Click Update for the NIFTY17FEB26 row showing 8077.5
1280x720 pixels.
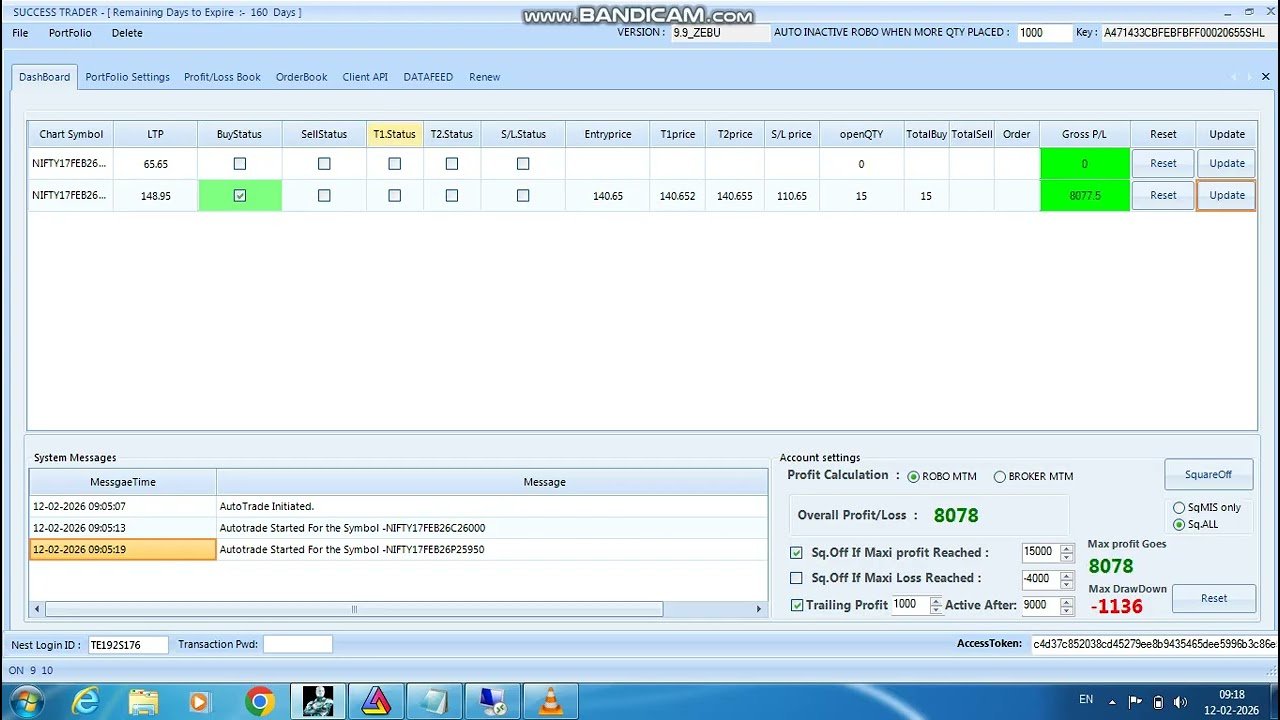(x=1226, y=195)
